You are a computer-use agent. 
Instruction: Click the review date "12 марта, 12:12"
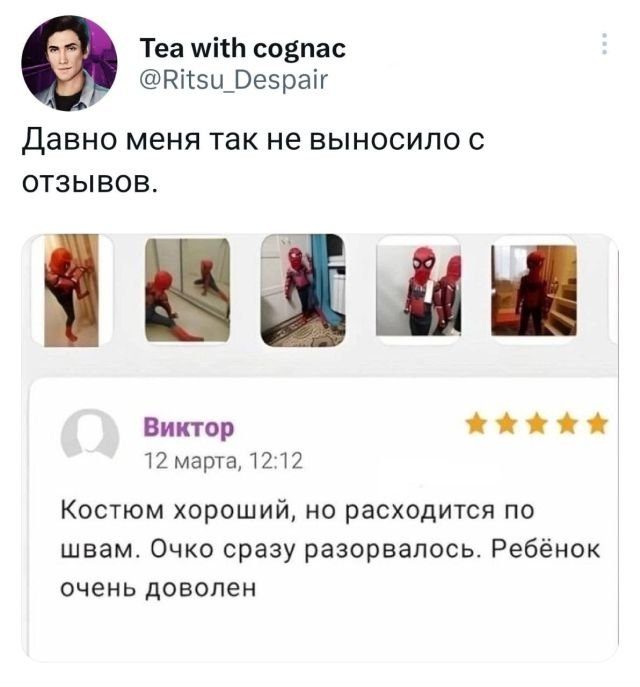tap(223, 461)
